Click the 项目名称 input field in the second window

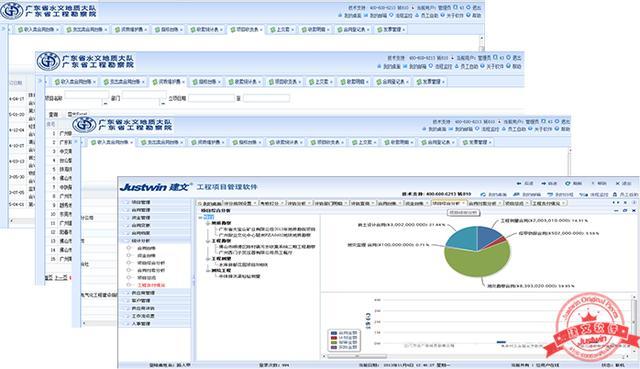[86, 96]
